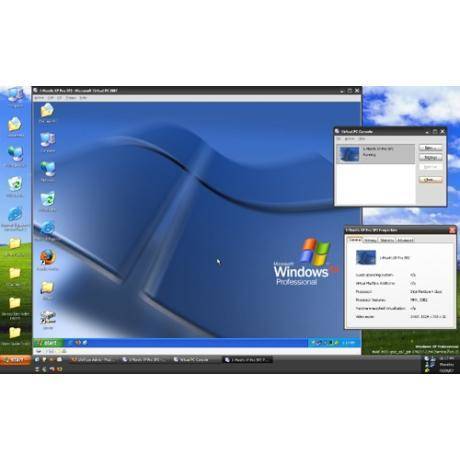The image size is (460, 460).
Task: Select guest desktop My Documents icon
Action: click(47, 113)
